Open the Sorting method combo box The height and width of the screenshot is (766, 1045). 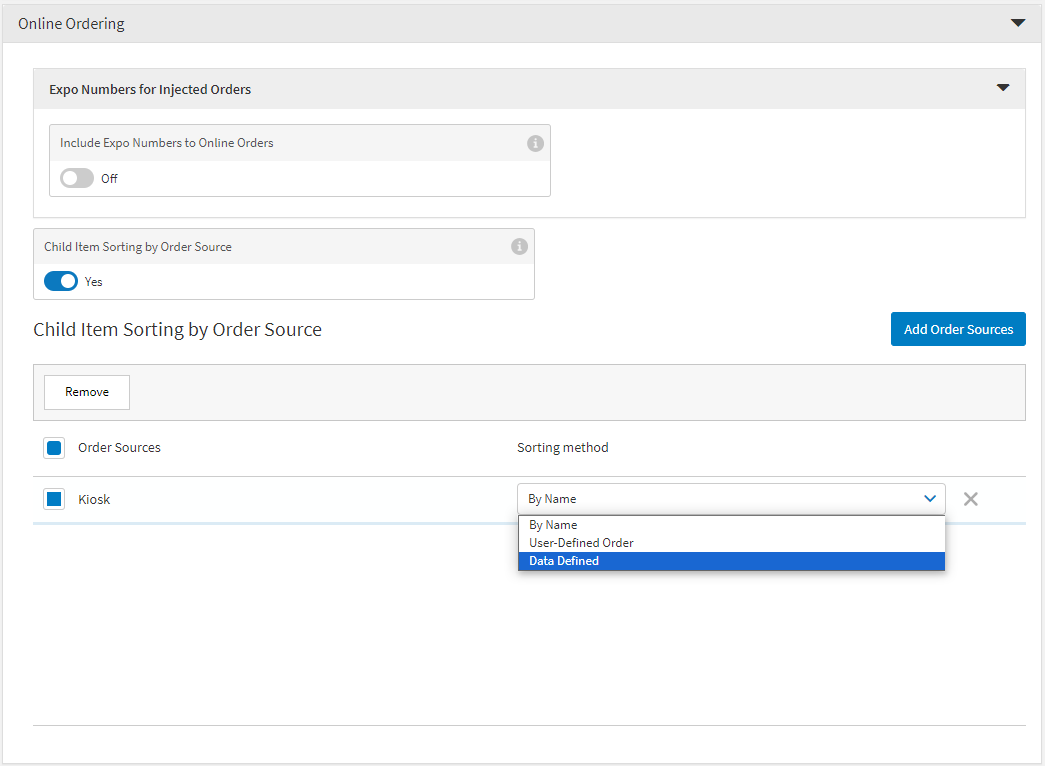click(730, 498)
